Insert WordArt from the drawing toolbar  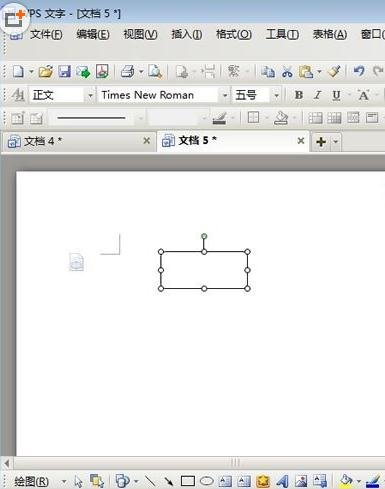pyautogui.click(x=282, y=481)
